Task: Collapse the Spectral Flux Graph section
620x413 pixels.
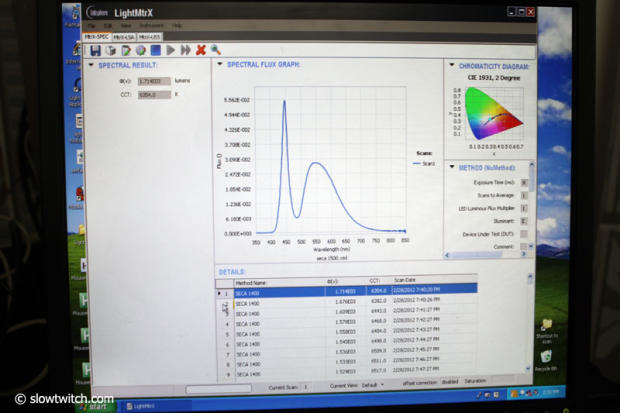Action: (220, 65)
